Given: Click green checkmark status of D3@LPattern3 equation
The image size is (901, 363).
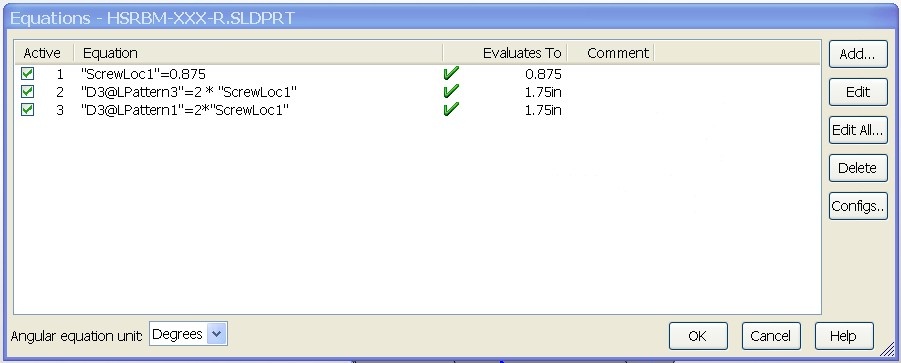Looking at the screenshot, I should click(x=451, y=91).
